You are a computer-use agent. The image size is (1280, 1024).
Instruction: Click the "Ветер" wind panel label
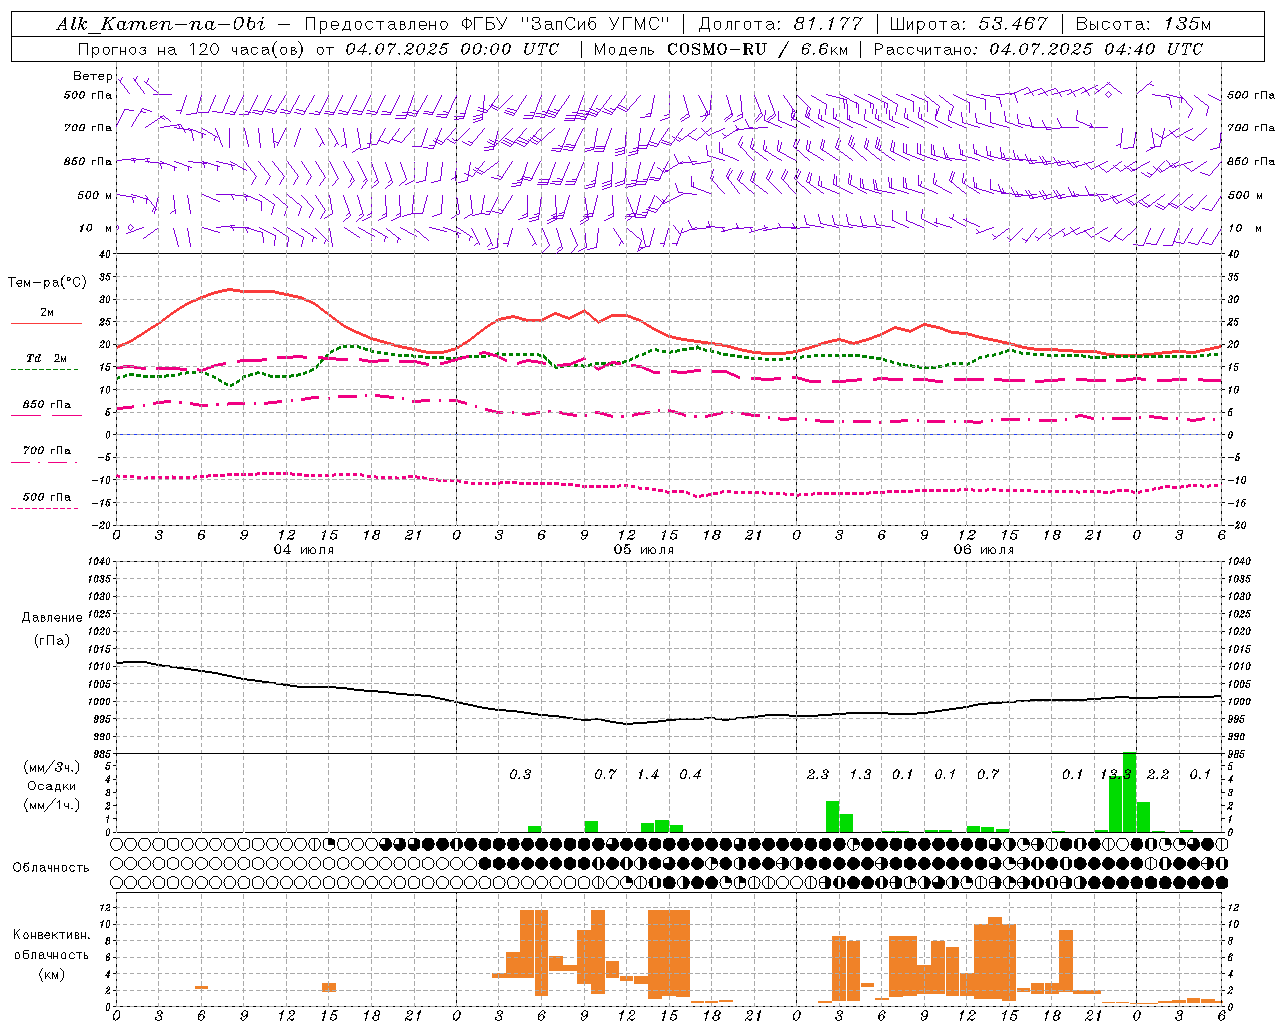pos(92,76)
